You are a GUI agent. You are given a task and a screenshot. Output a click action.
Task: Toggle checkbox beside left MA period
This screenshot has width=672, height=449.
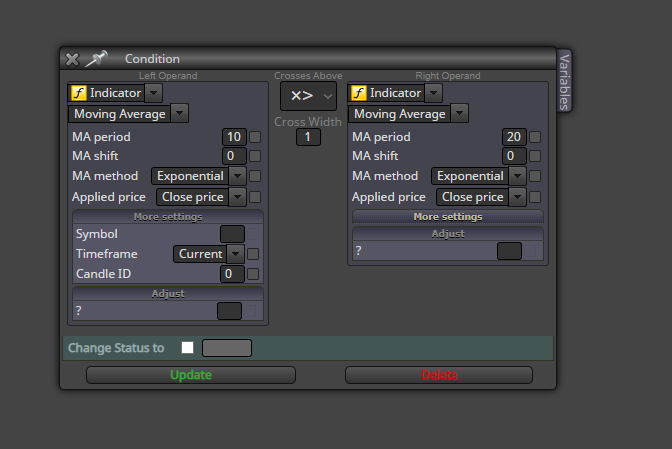(255, 137)
